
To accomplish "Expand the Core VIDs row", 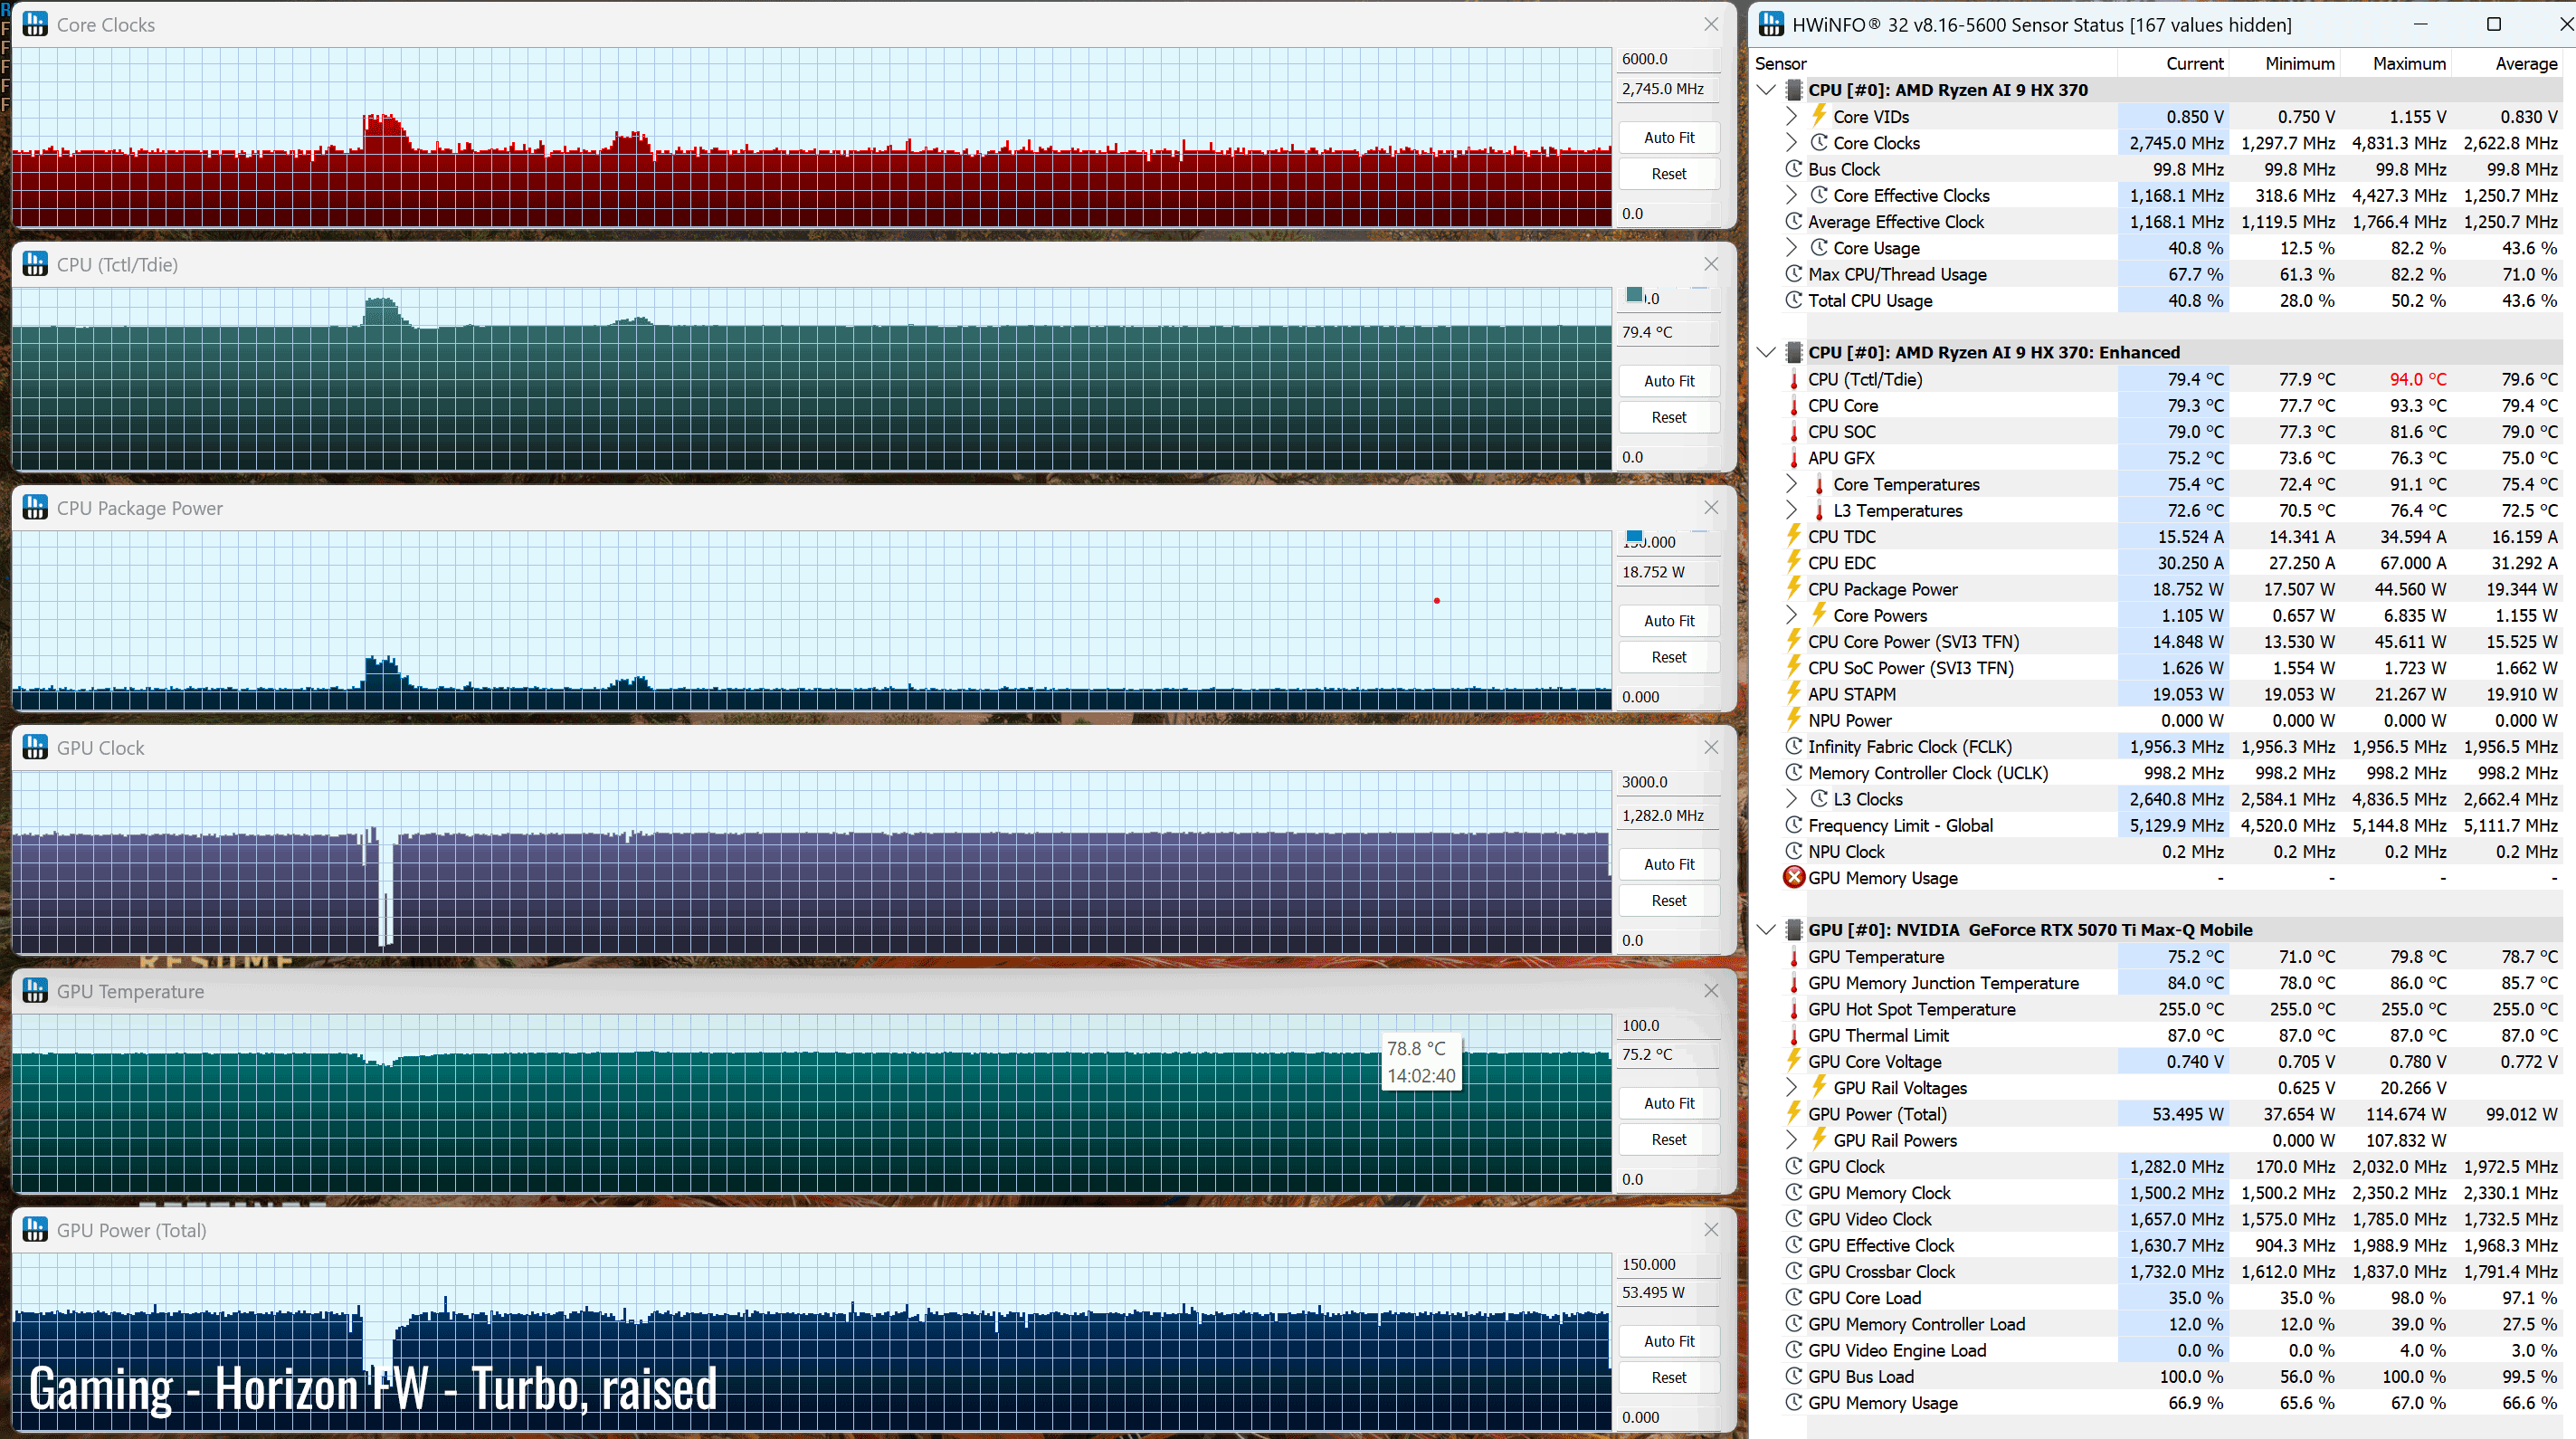I will 1791,116.
